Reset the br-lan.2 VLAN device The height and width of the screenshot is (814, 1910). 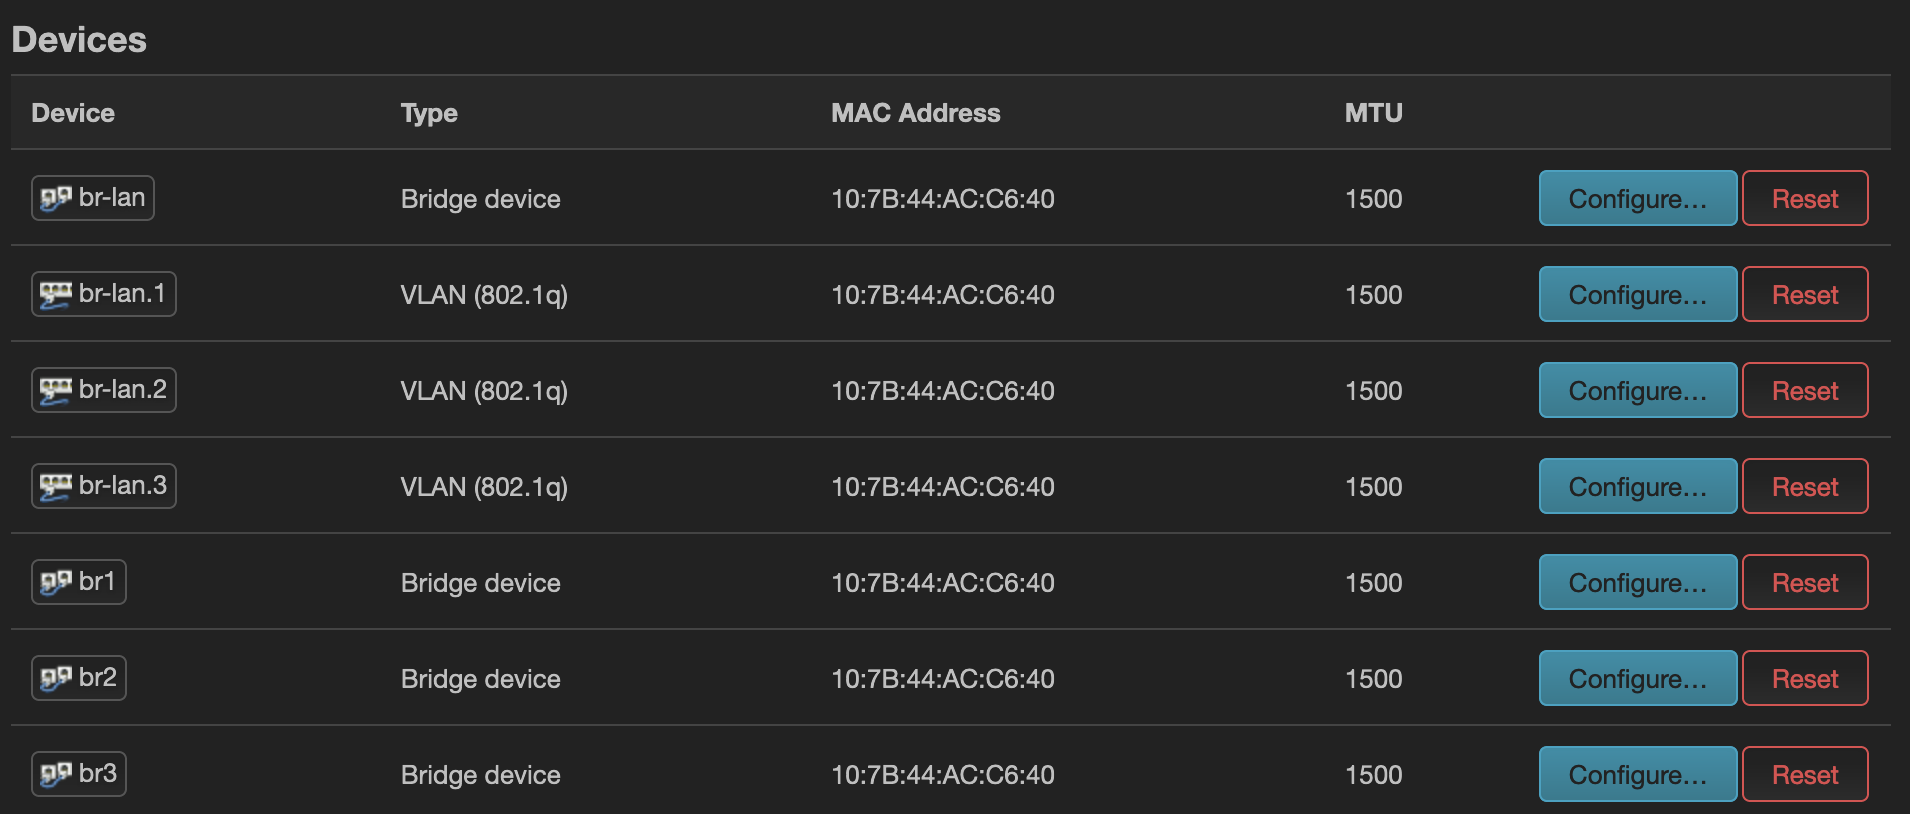tap(1805, 390)
